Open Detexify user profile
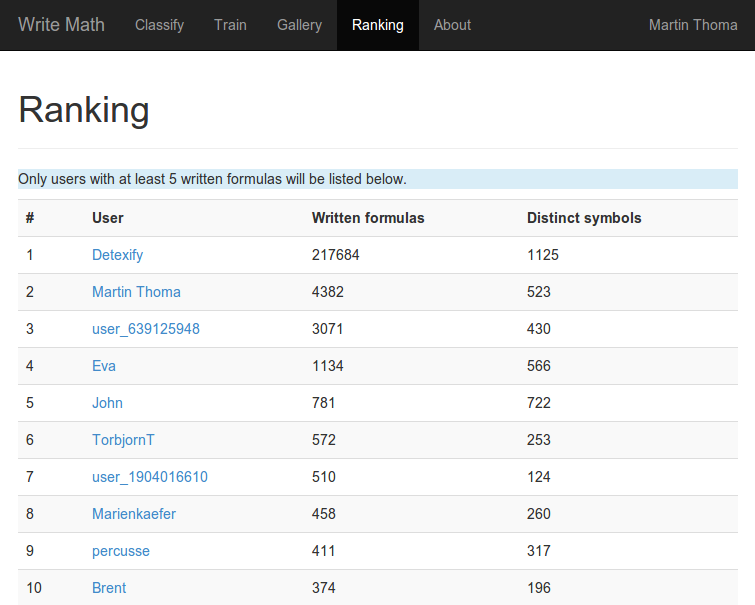The width and height of the screenshot is (755, 605). 117,255
